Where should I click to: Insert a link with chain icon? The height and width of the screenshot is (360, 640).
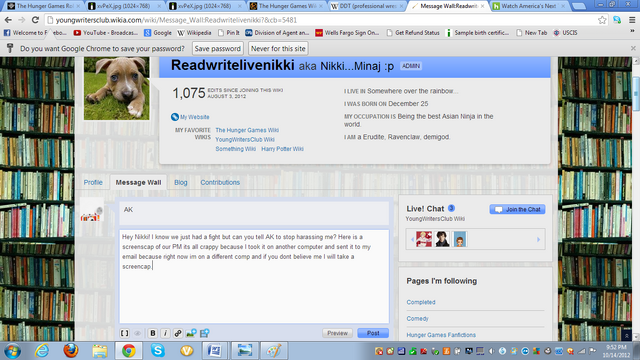pos(178,333)
